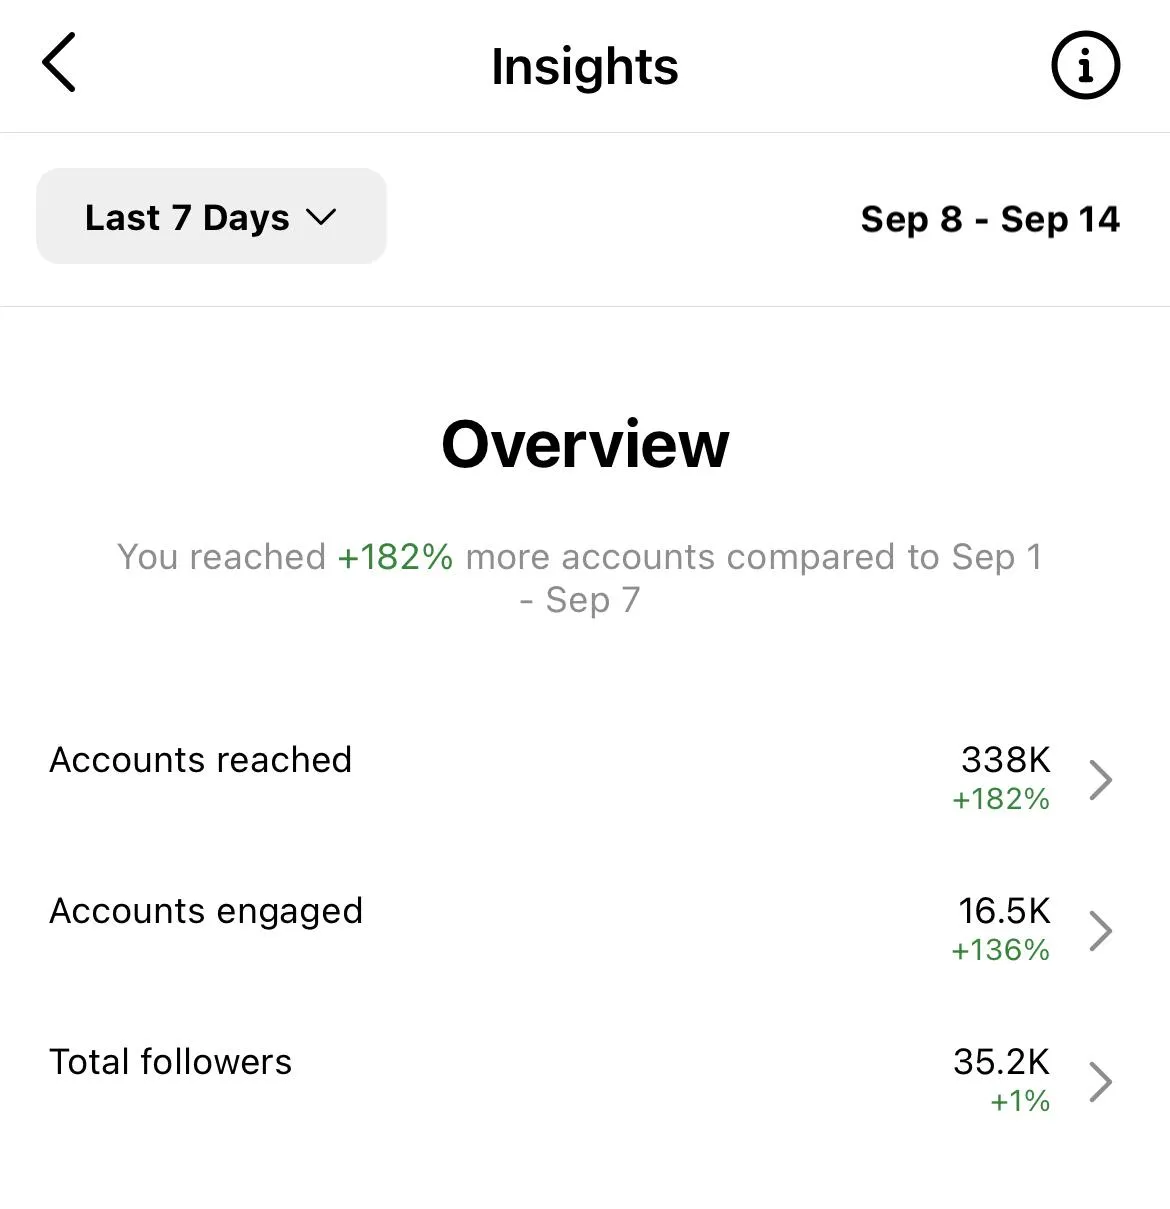Tap the +1% followers change label
This screenshot has width=1170, height=1209.
(1019, 1101)
